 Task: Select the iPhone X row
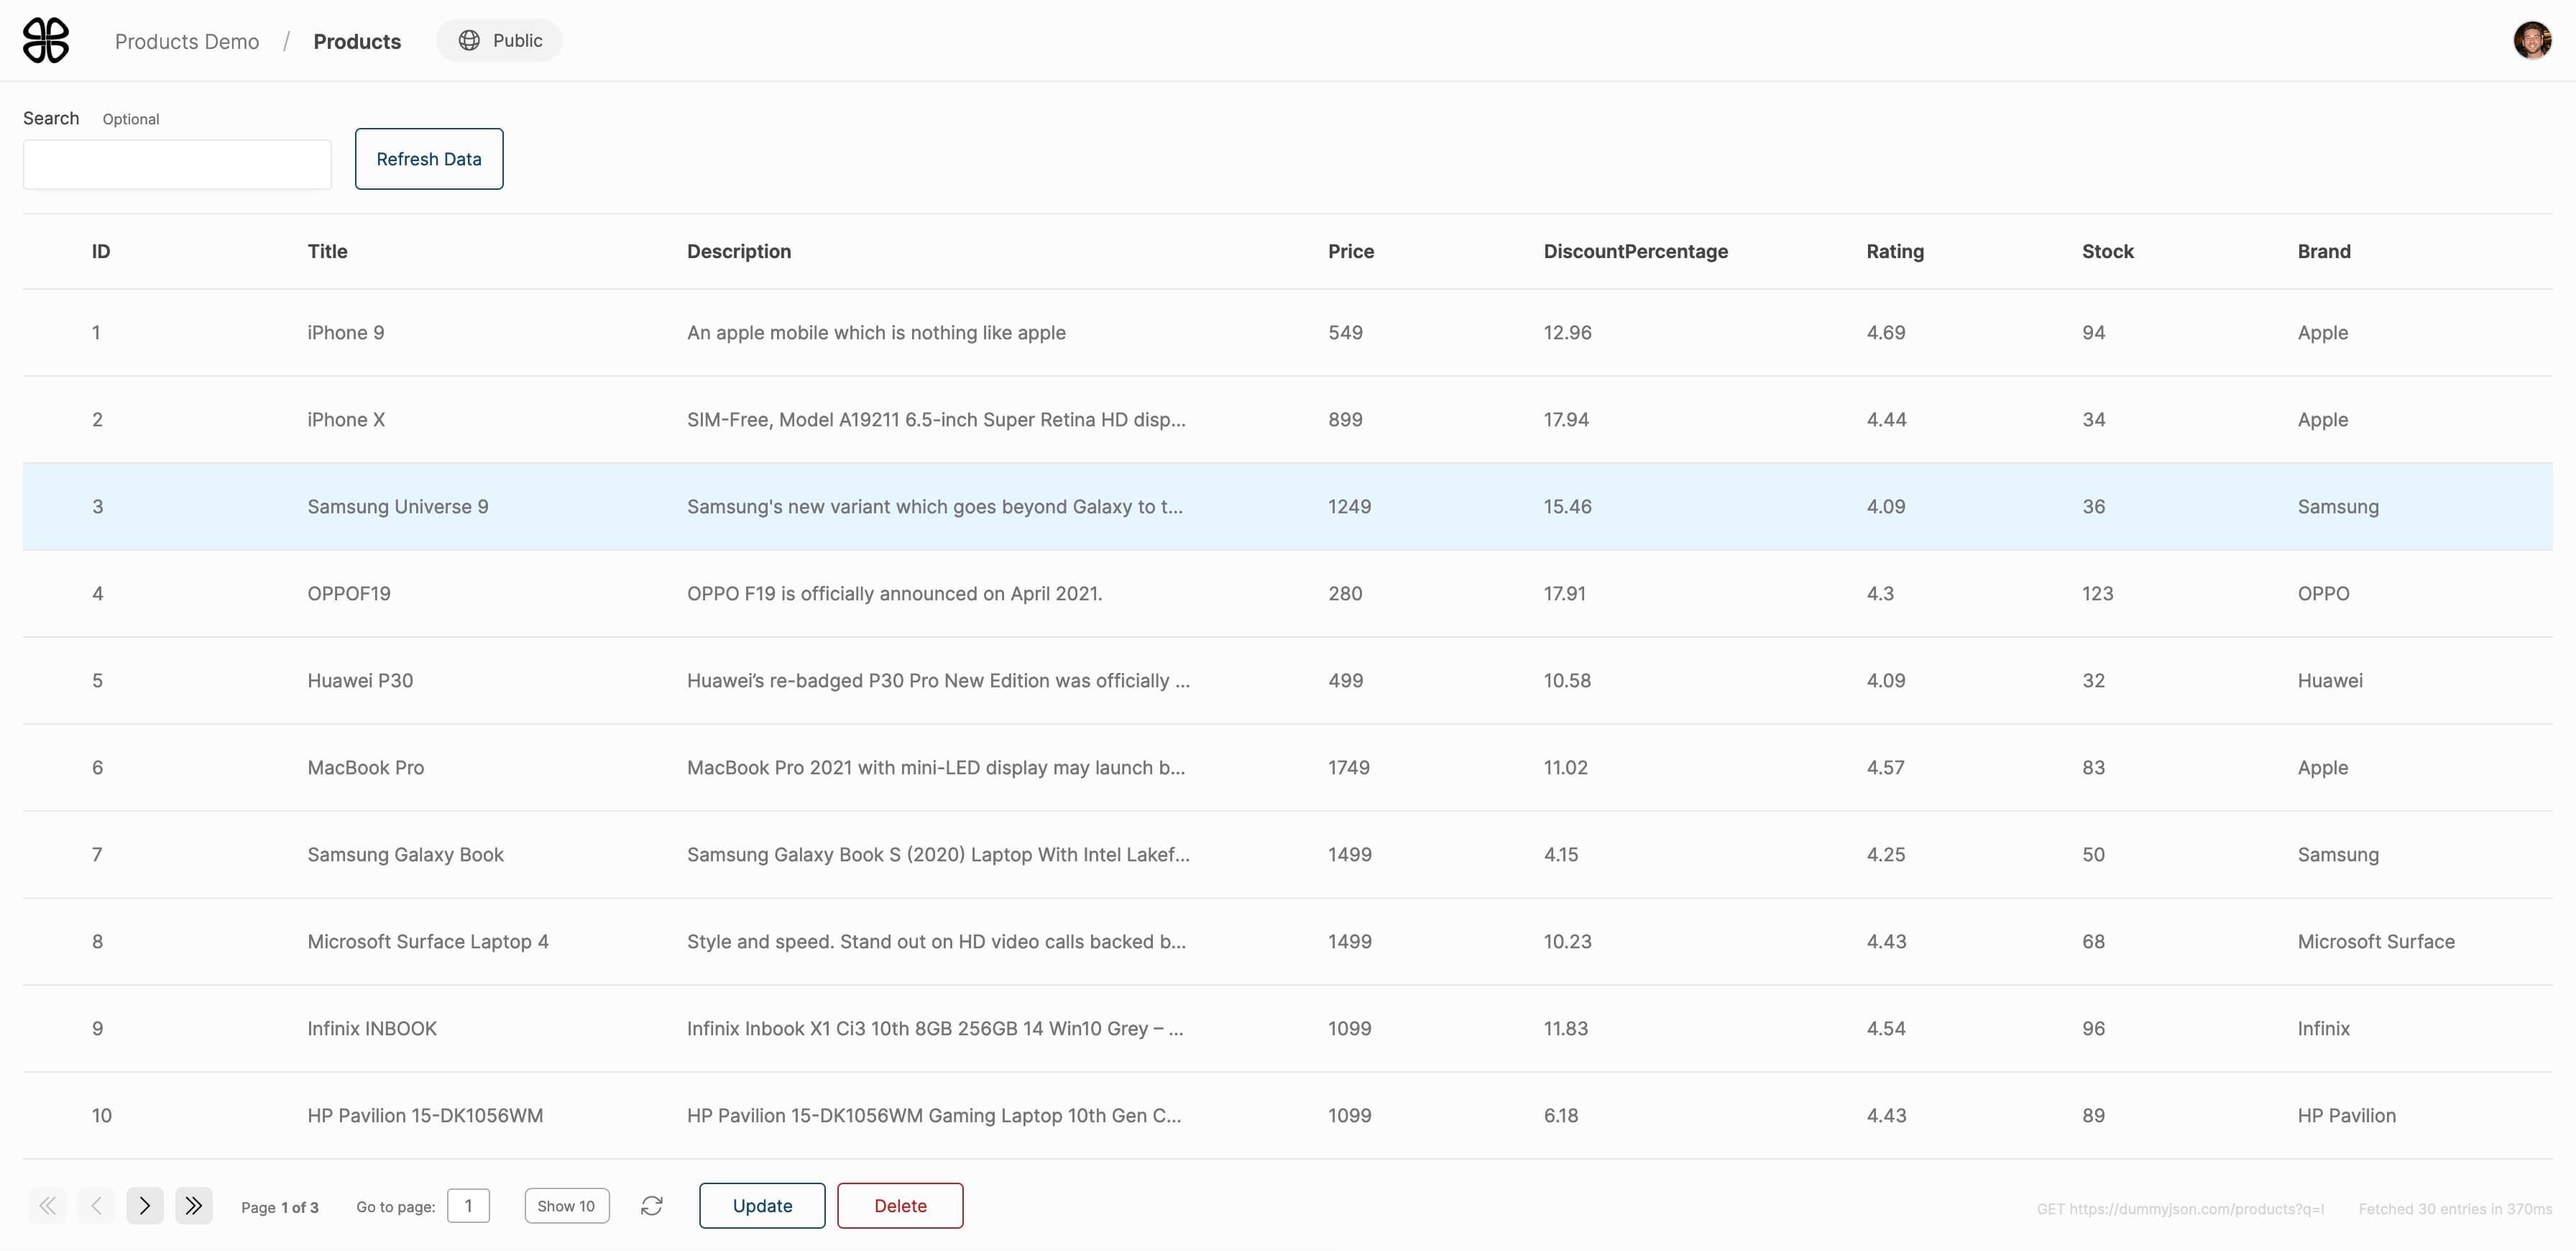click(x=1288, y=420)
